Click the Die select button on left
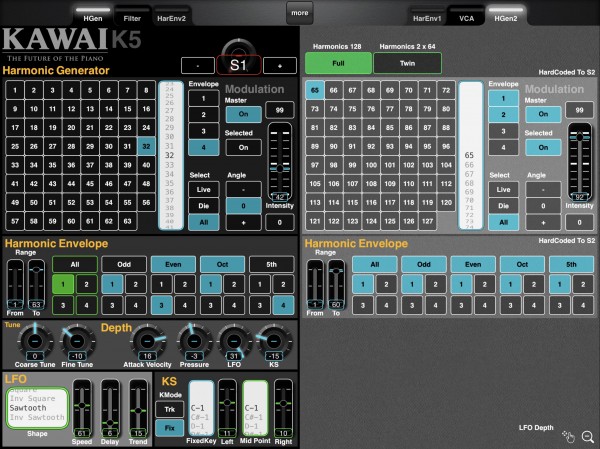 pyautogui.click(x=204, y=206)
